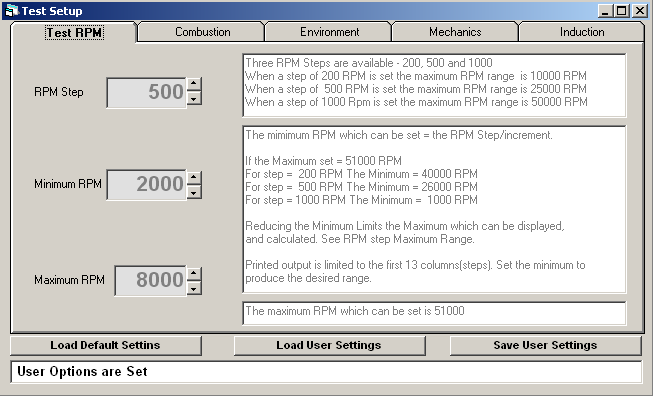653x396 pixels.
Task: Open the Combustion tab
Action: click(202, 32)
